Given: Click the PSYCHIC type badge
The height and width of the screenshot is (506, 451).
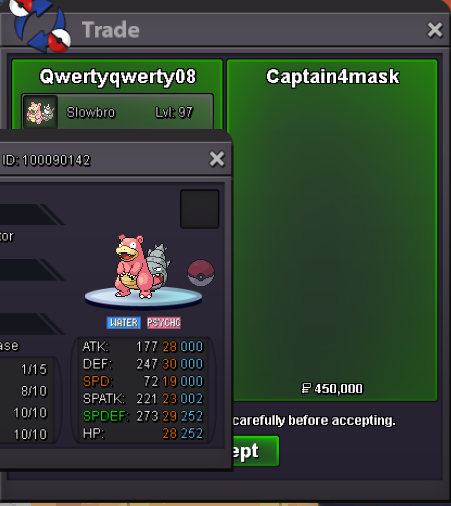Looking at the screenshot, I should [164, 323].
